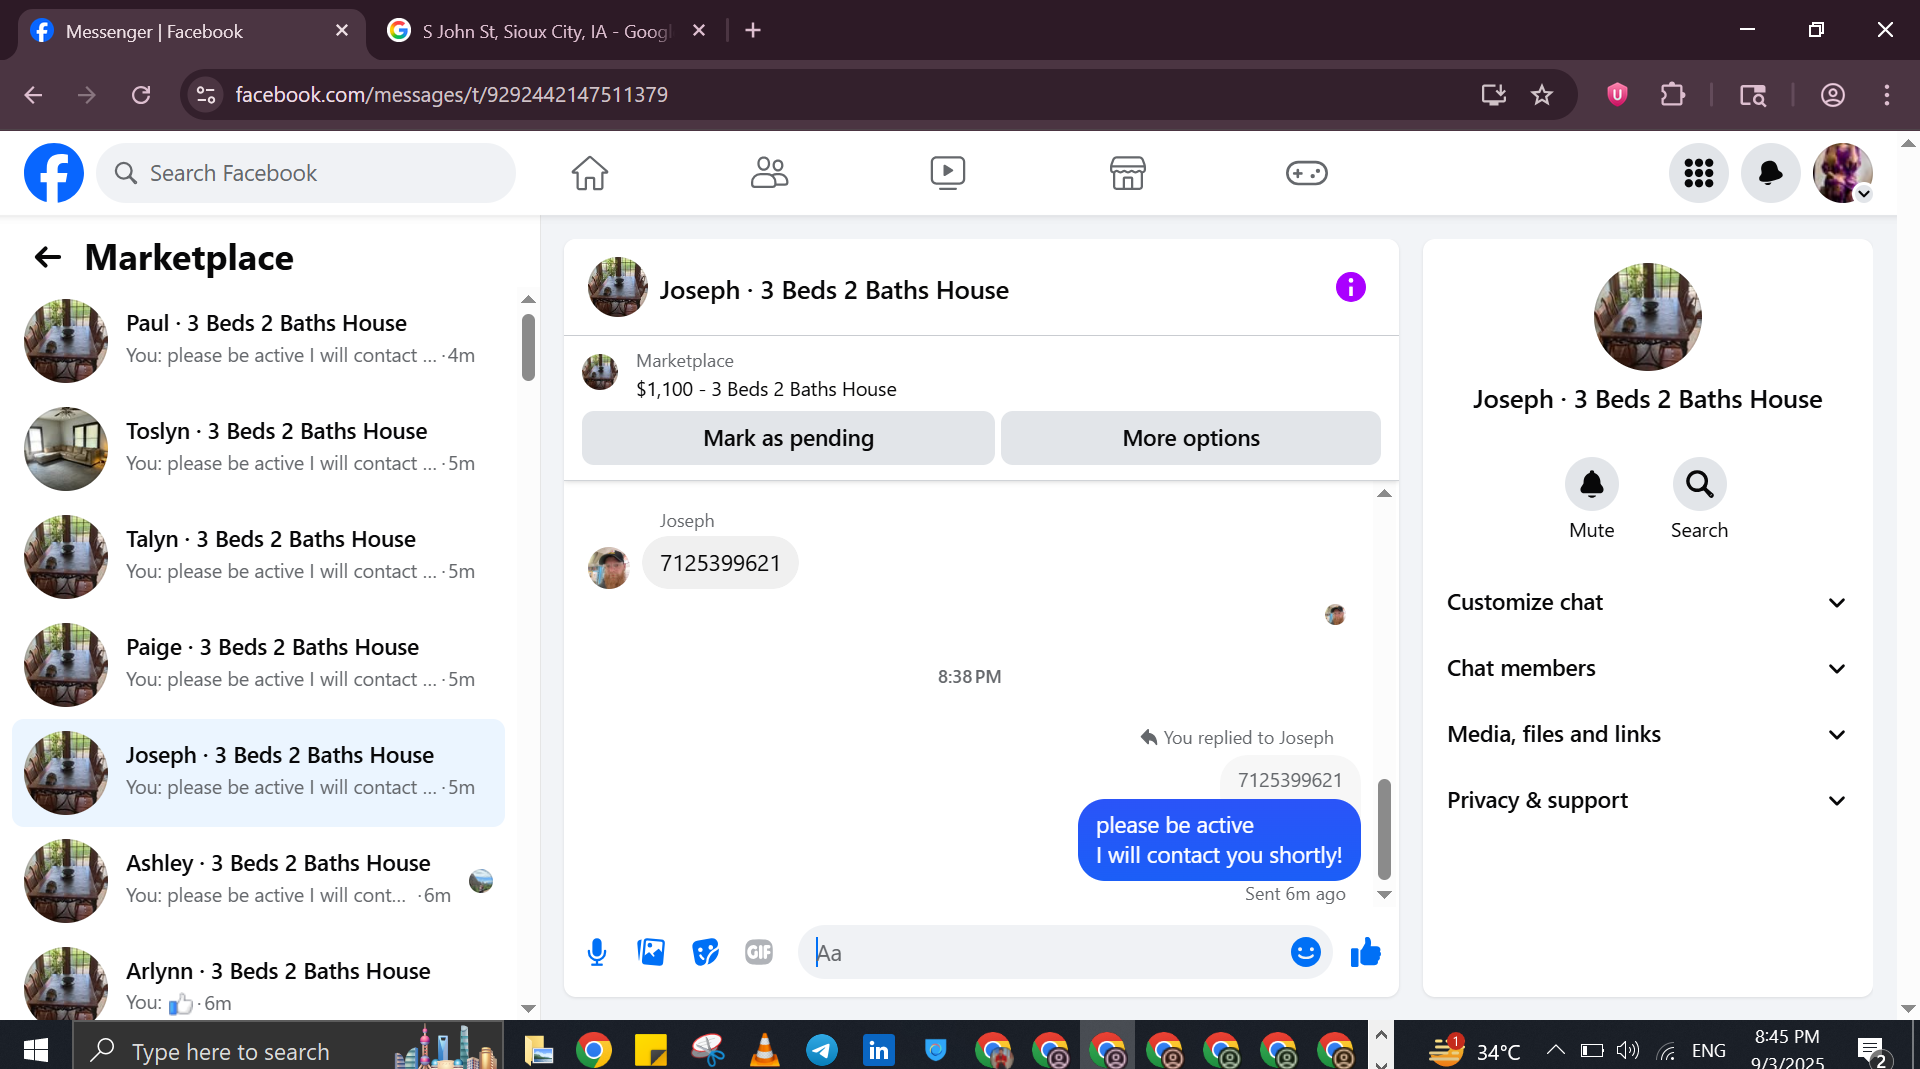
Task: Open the GIF picker icon
Action: click(759, 952)
